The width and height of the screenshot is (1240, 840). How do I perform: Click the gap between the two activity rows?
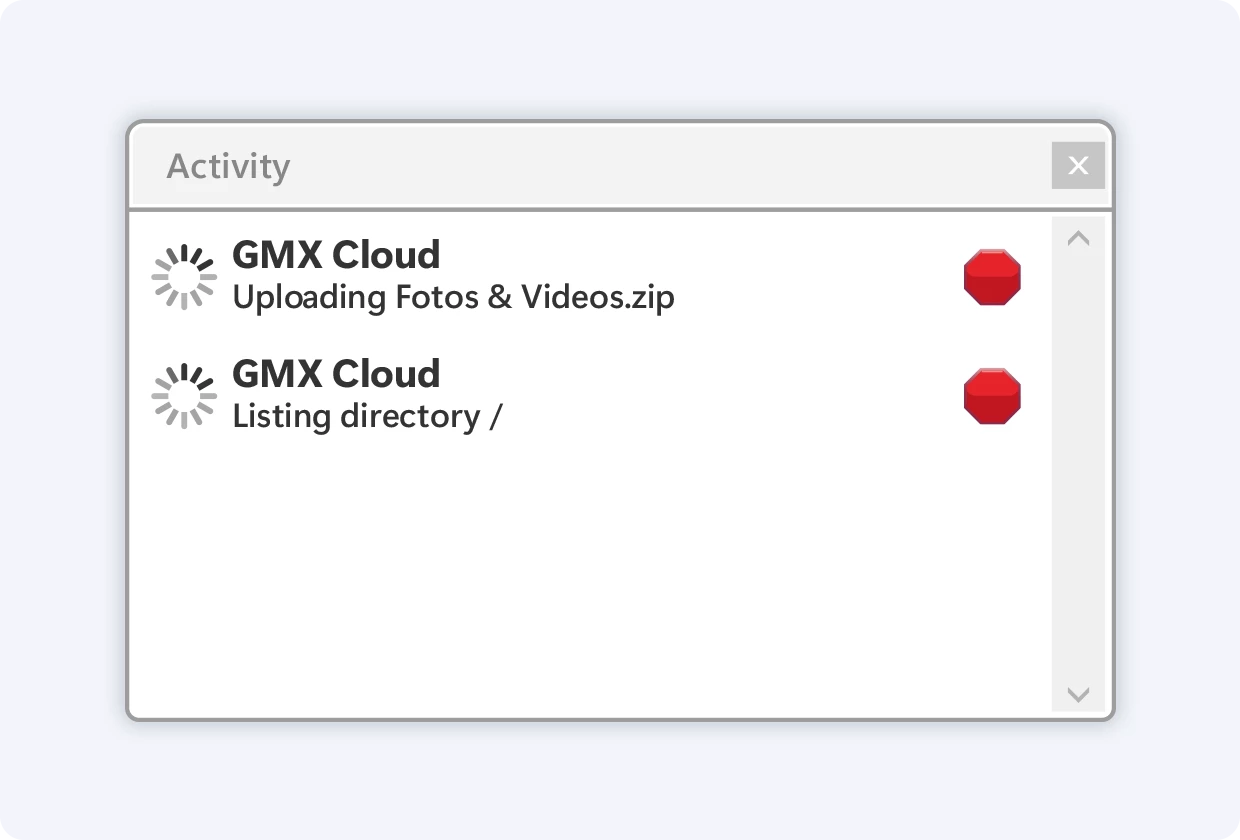(x=590, y=336)
